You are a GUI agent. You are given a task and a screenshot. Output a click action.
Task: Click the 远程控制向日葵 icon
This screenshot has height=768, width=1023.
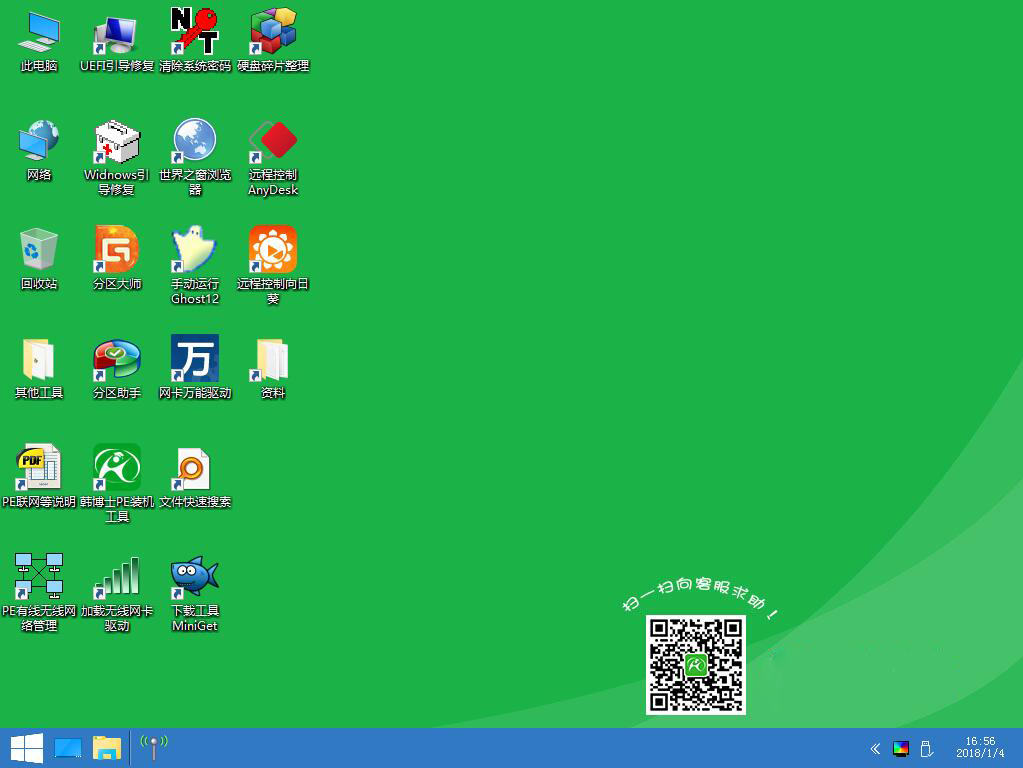273,250
